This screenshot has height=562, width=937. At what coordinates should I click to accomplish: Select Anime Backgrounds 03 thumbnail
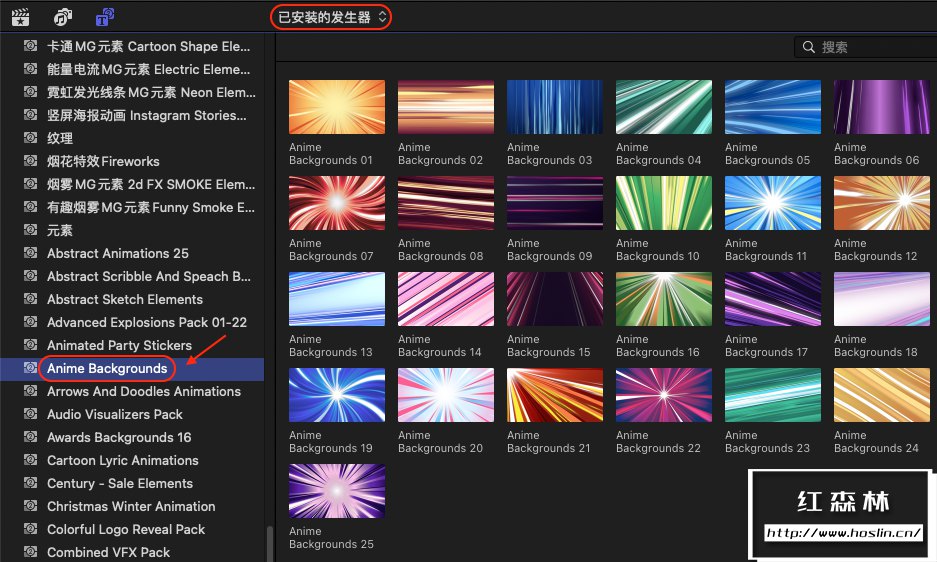point(555,107)
